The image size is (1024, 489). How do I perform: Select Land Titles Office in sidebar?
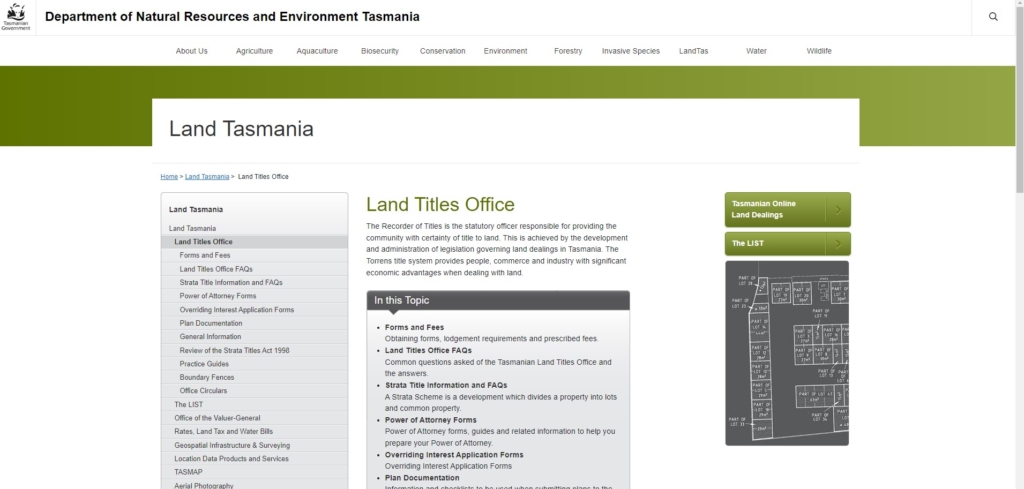point(254,242)
